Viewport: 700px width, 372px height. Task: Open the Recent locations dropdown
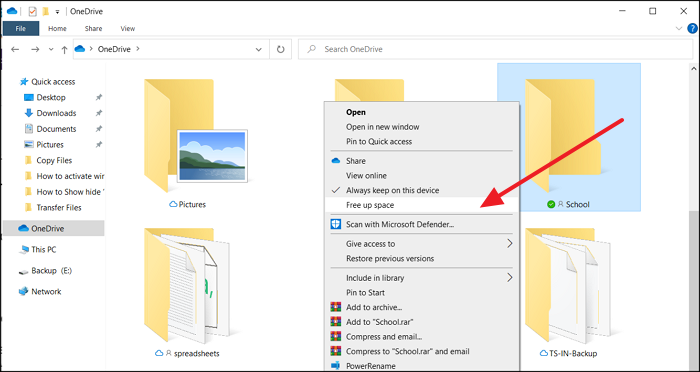[51, 50]
